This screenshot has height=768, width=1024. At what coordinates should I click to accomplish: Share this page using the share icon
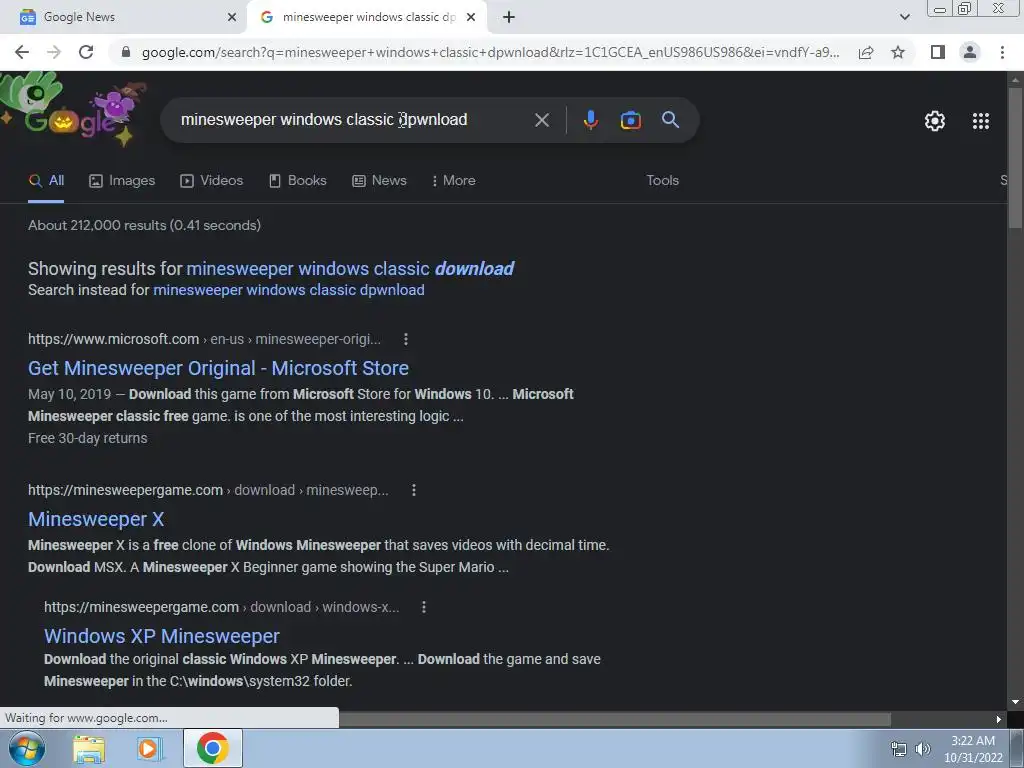click(x=866, y=52)
